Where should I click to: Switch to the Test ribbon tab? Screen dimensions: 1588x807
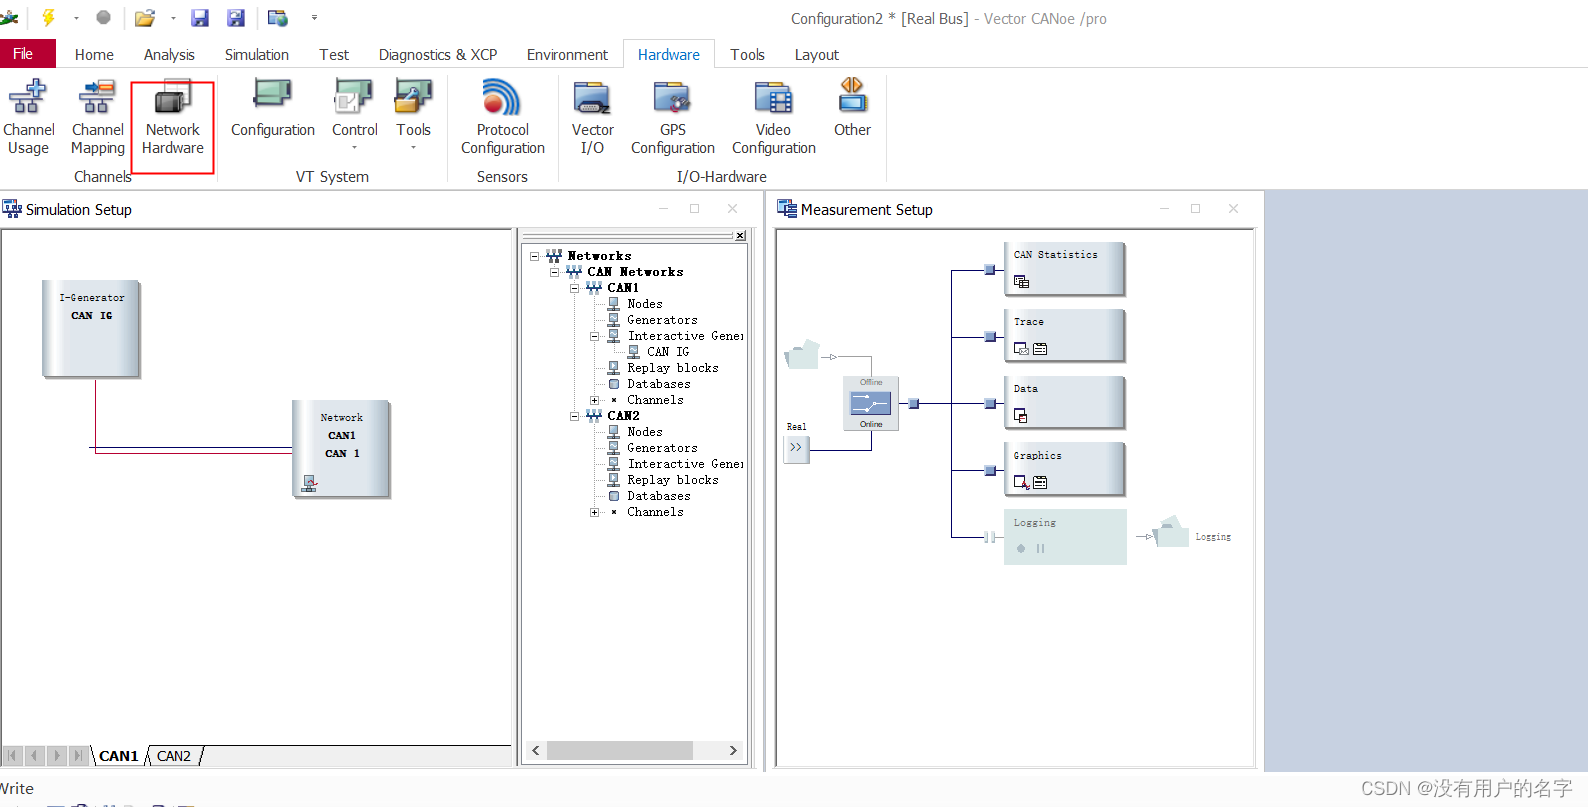[x=334, y=54]
